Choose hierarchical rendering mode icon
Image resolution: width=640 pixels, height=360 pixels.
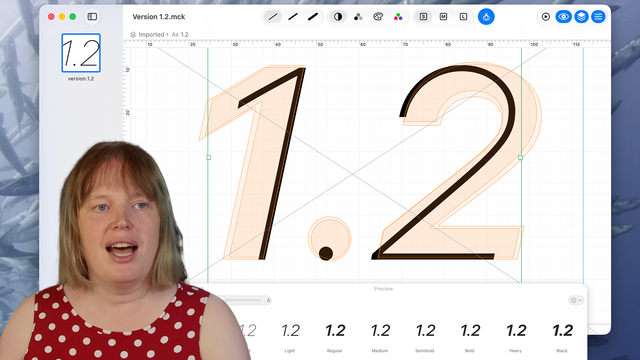[x=358, y=17]
